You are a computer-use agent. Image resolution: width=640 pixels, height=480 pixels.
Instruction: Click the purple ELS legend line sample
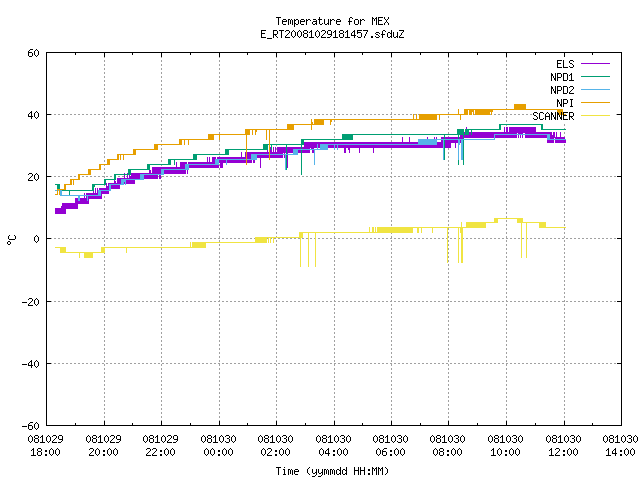coord(595,64)
